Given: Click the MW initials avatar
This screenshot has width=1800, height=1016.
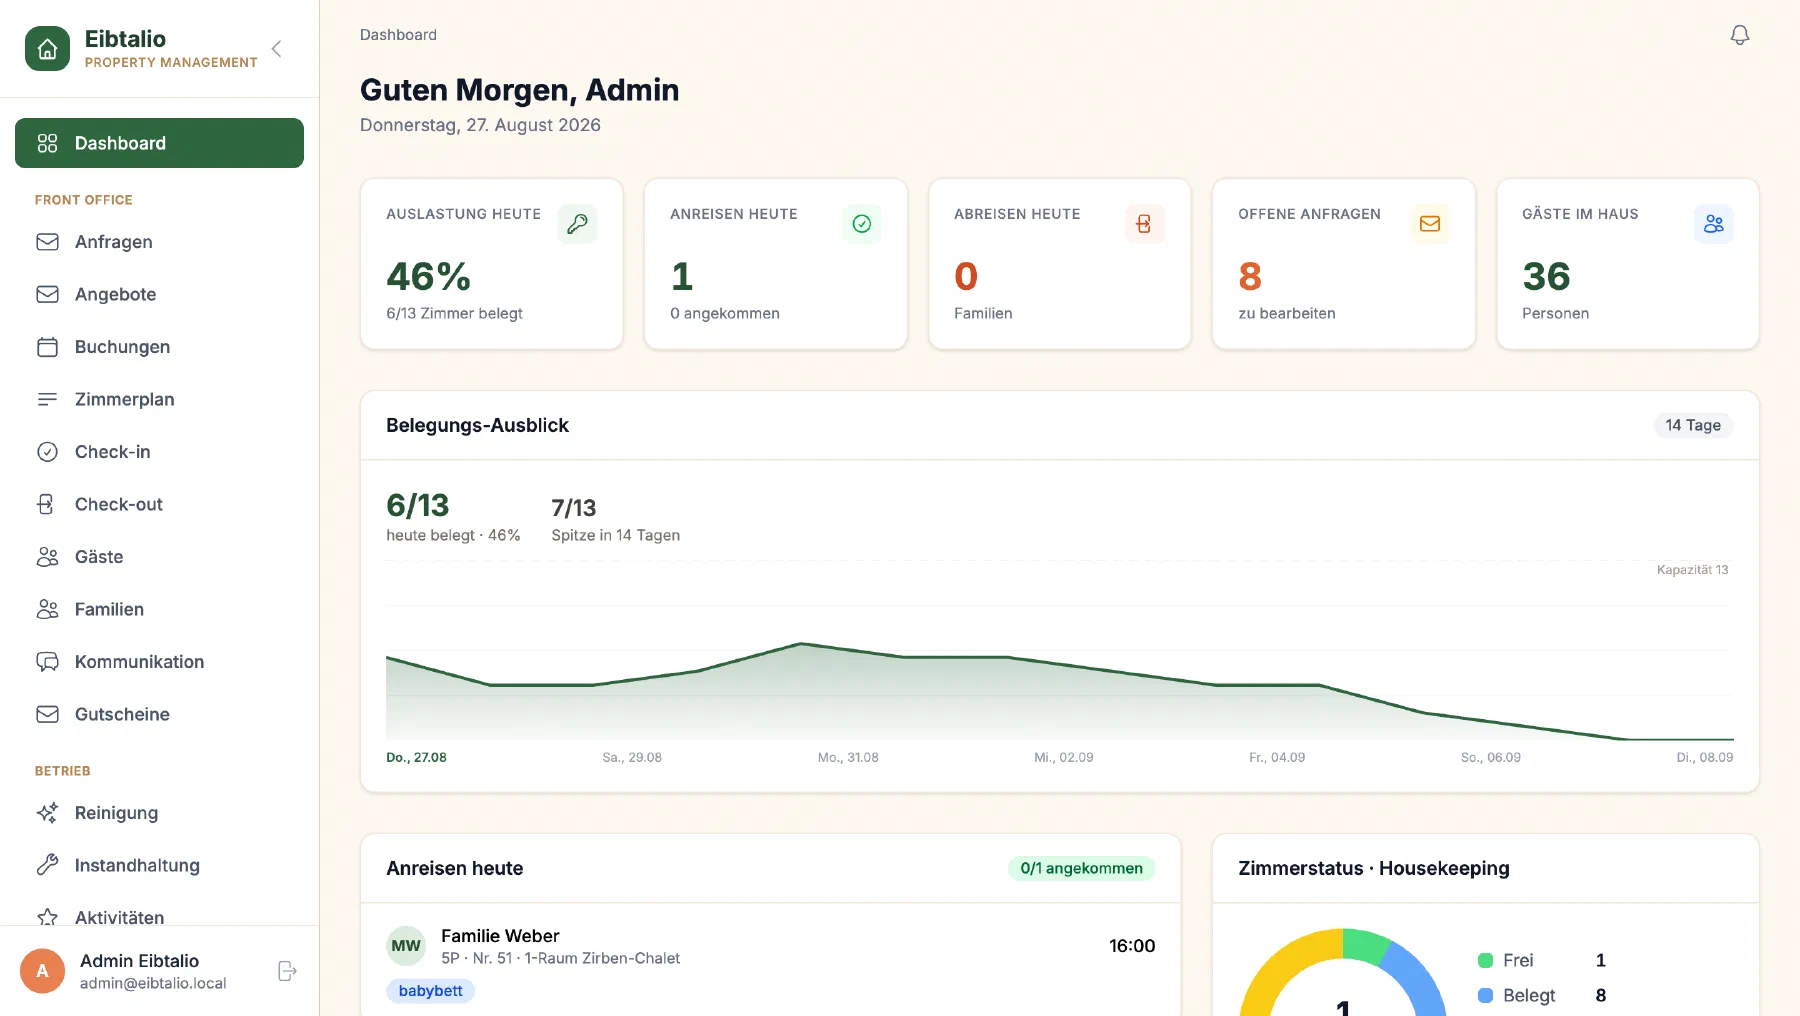Looking at the screenshot, I should (x=406, y=946).
